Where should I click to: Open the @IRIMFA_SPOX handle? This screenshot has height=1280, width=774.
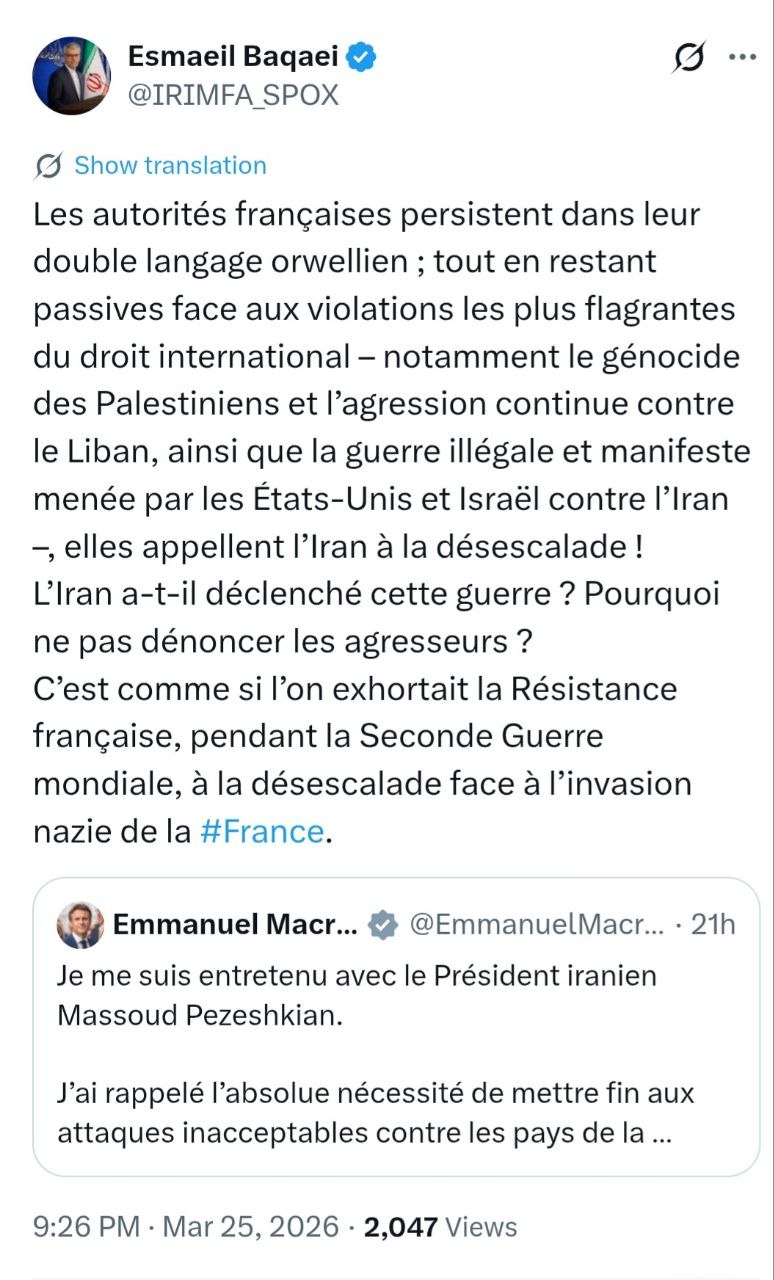pos(233,95)
